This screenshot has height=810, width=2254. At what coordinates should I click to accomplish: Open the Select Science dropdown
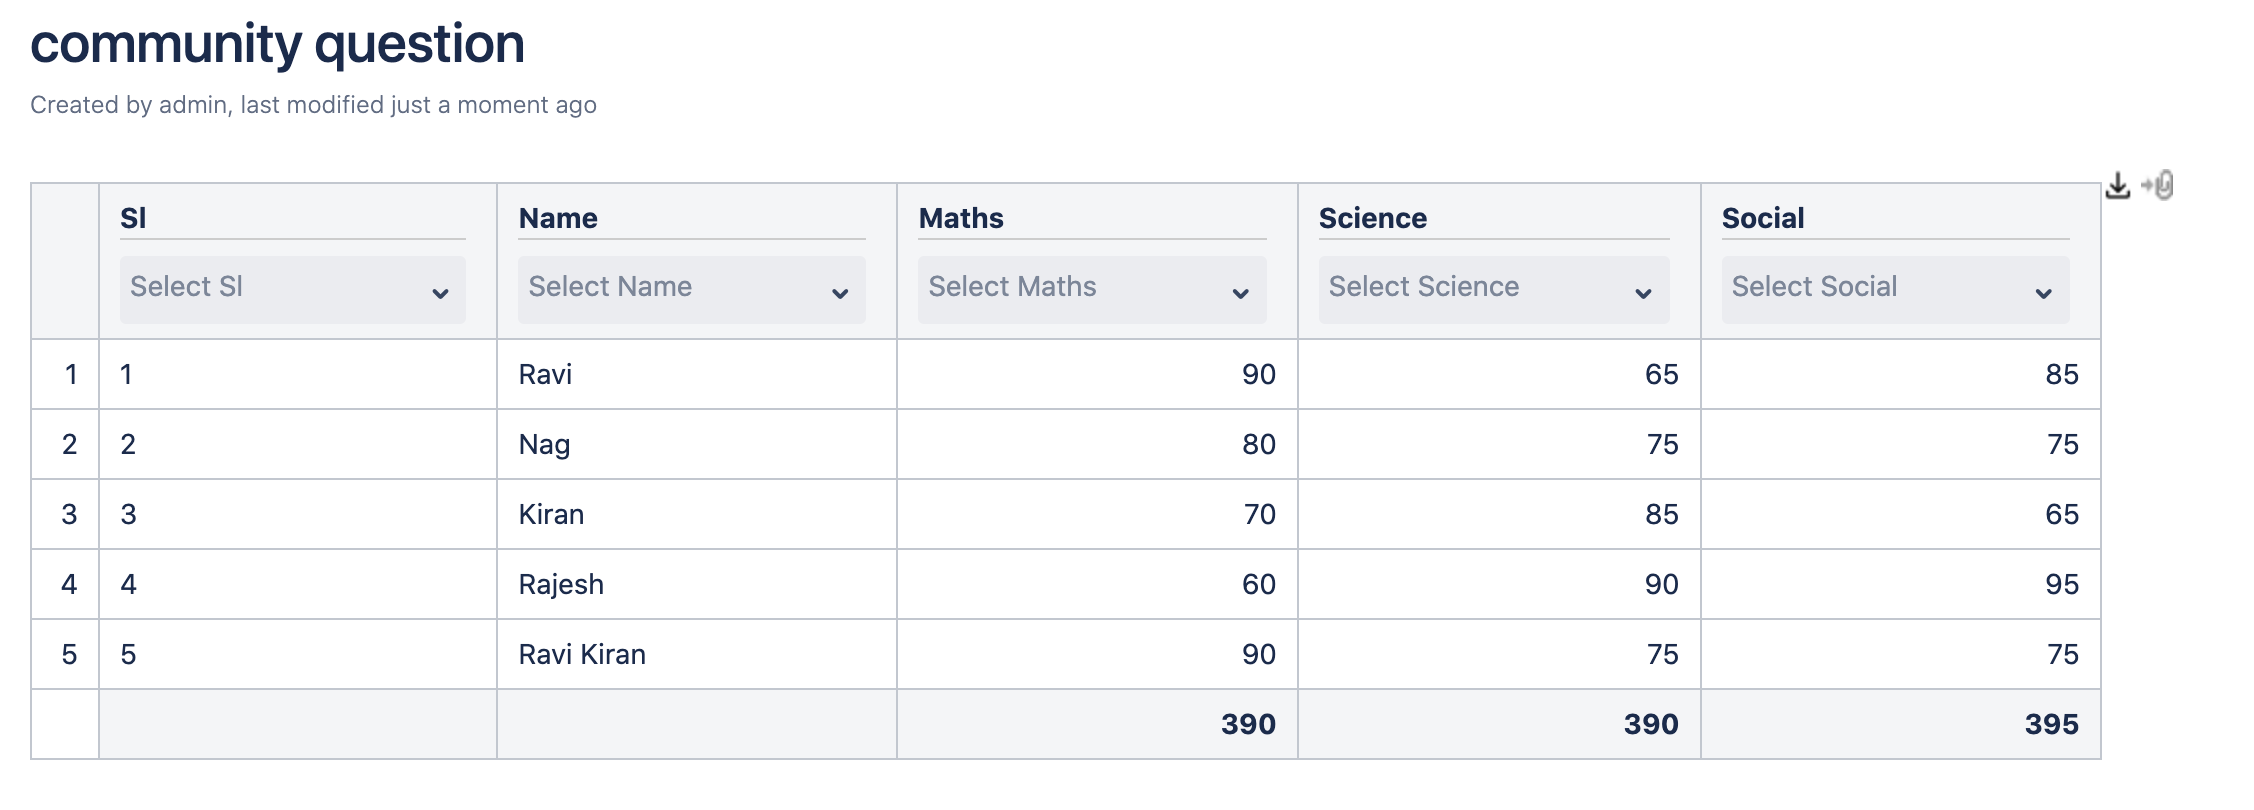[1494, 289]
